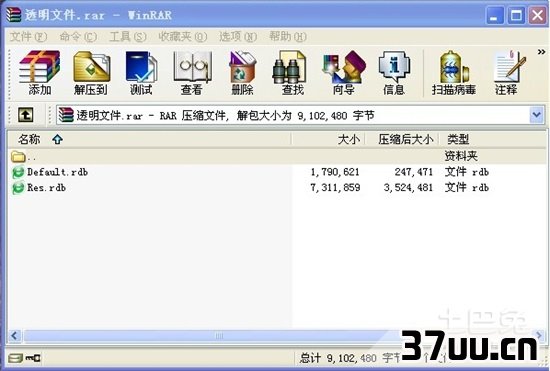Sort files by 名称 column header

[149, 139]
